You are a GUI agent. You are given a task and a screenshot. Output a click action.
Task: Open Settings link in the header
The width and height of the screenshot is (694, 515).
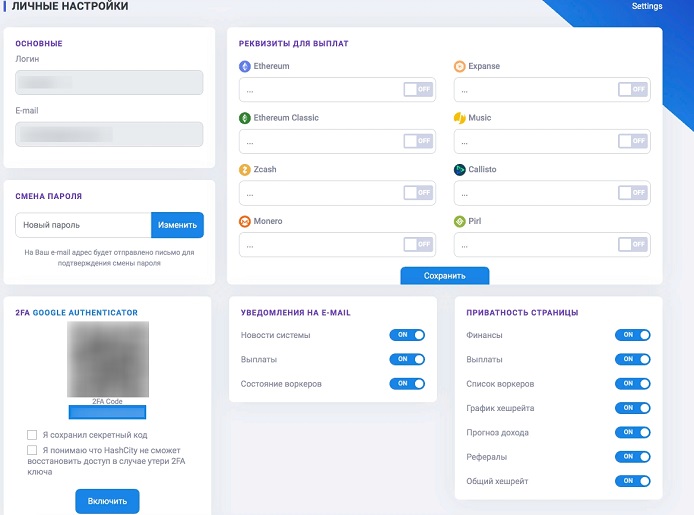point(647,6)
